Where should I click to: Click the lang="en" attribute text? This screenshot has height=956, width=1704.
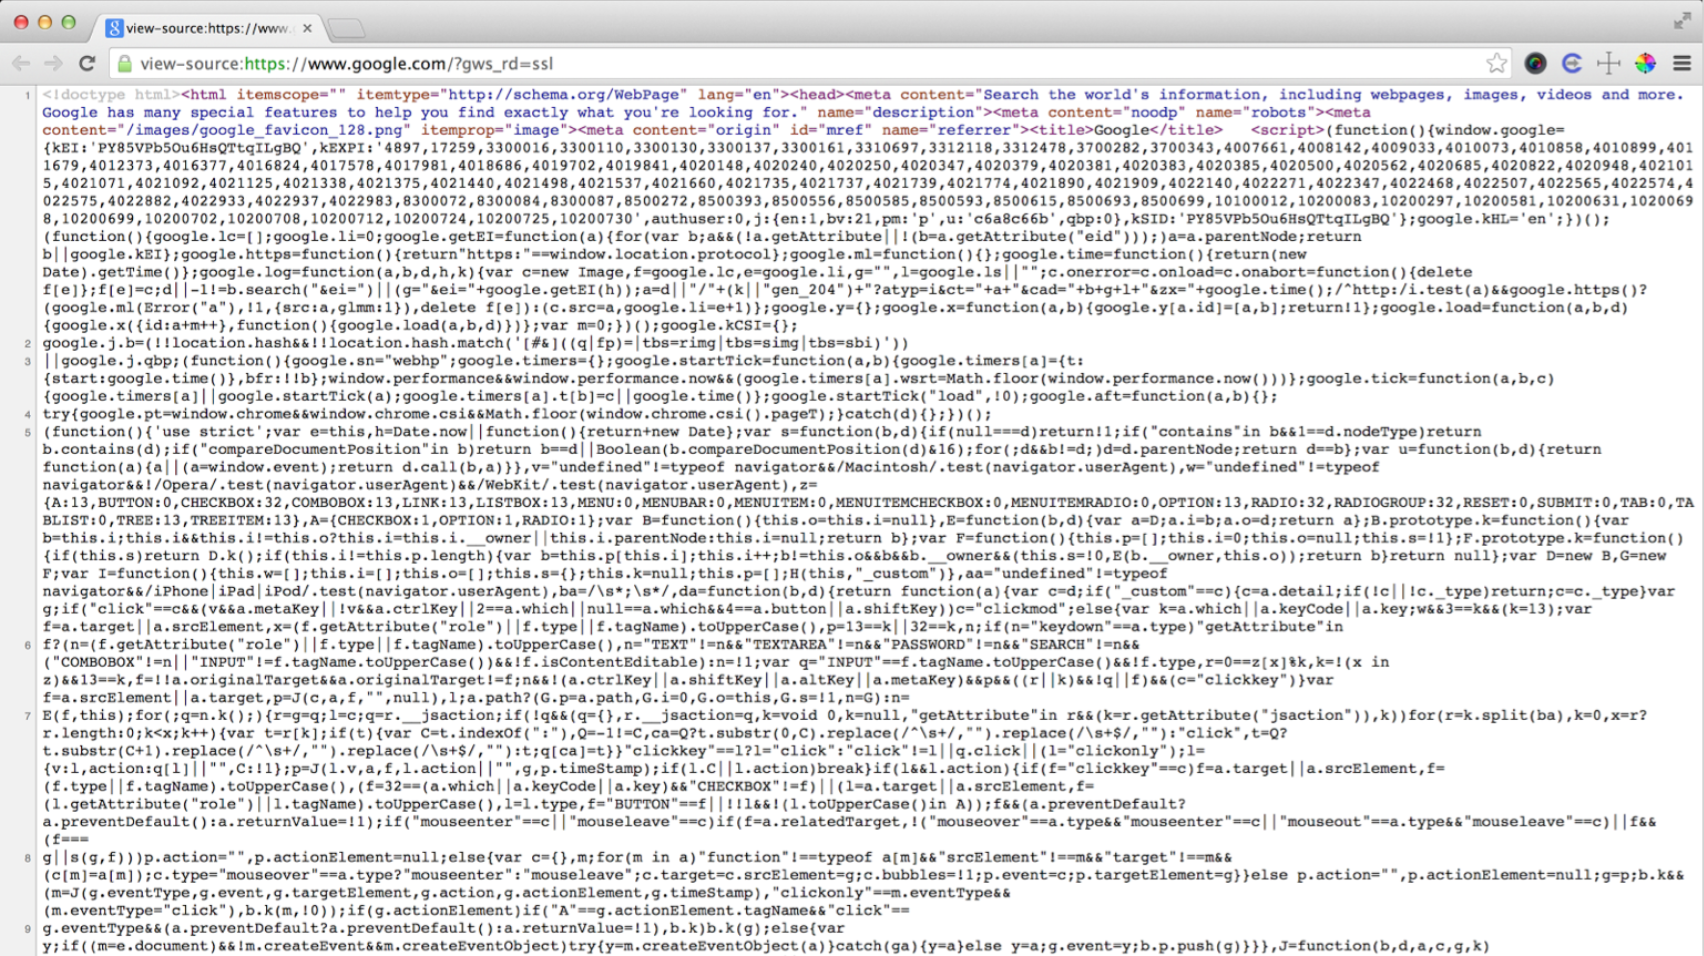click(x=738, y=95)
